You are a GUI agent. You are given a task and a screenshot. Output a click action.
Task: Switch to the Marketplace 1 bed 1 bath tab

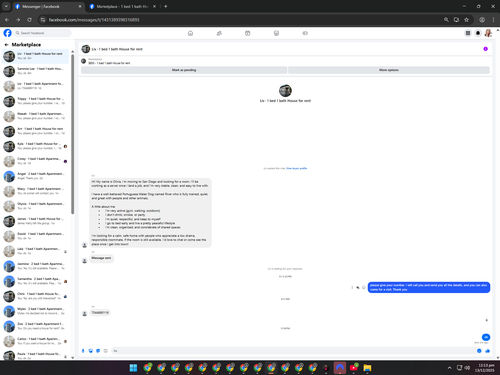123,6
